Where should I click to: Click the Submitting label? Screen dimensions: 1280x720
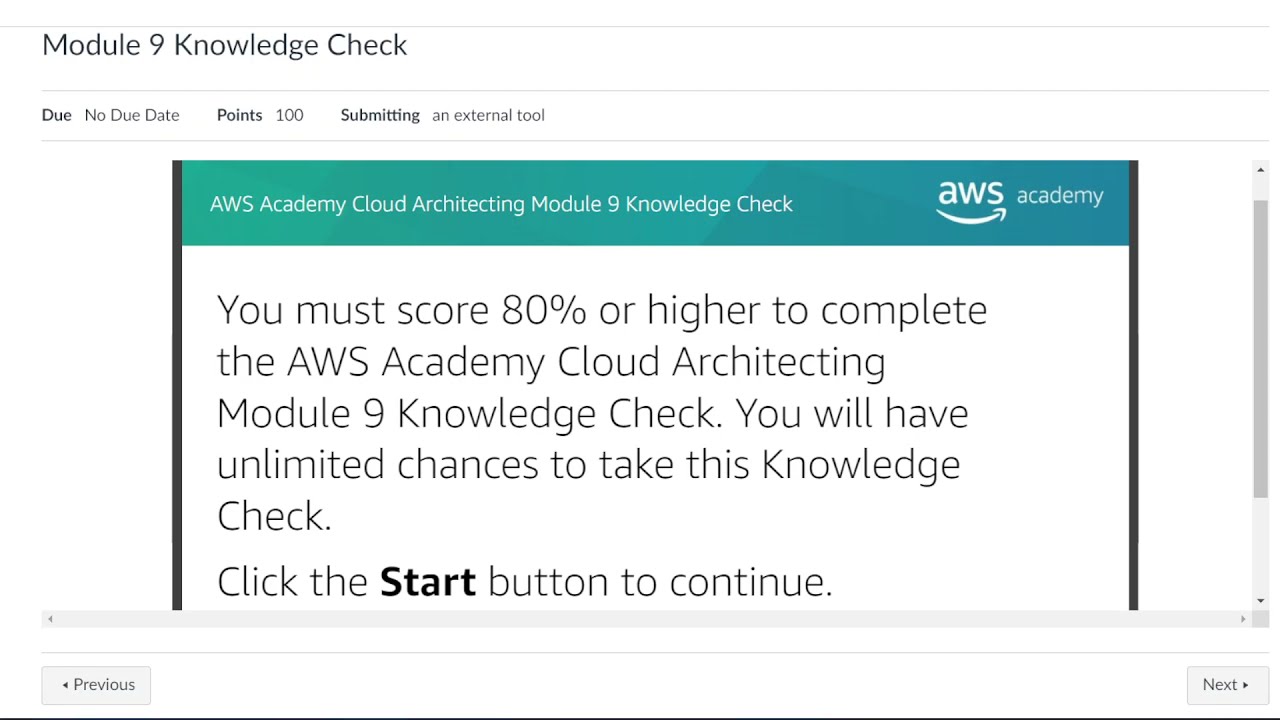pos(380,115)
